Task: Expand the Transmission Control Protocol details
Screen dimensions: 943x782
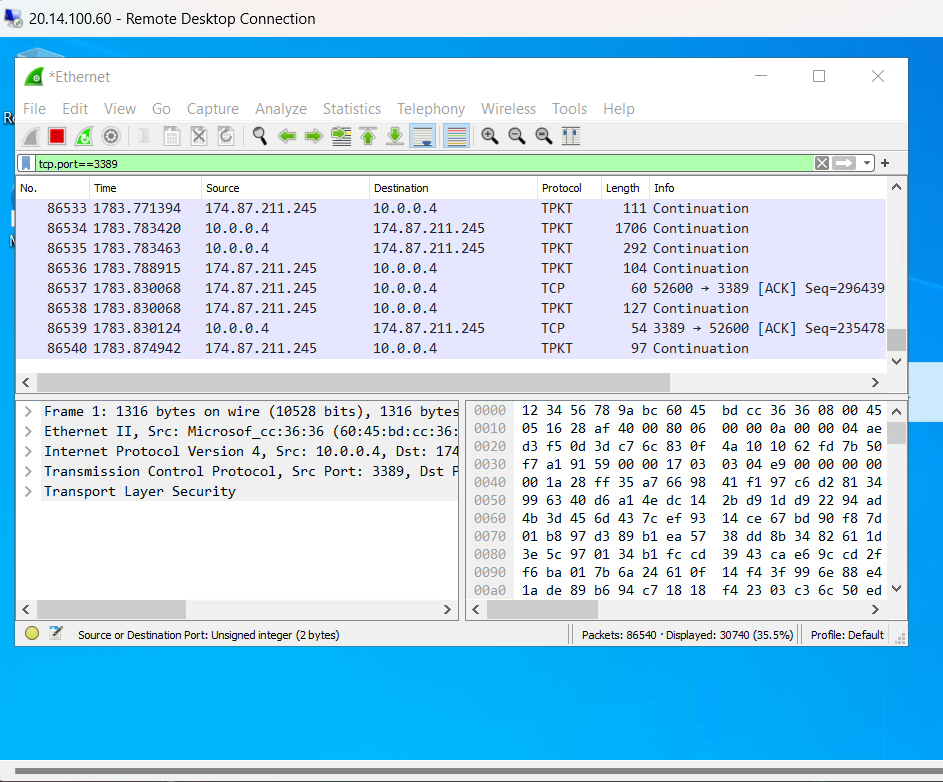Action: point(28,471)
